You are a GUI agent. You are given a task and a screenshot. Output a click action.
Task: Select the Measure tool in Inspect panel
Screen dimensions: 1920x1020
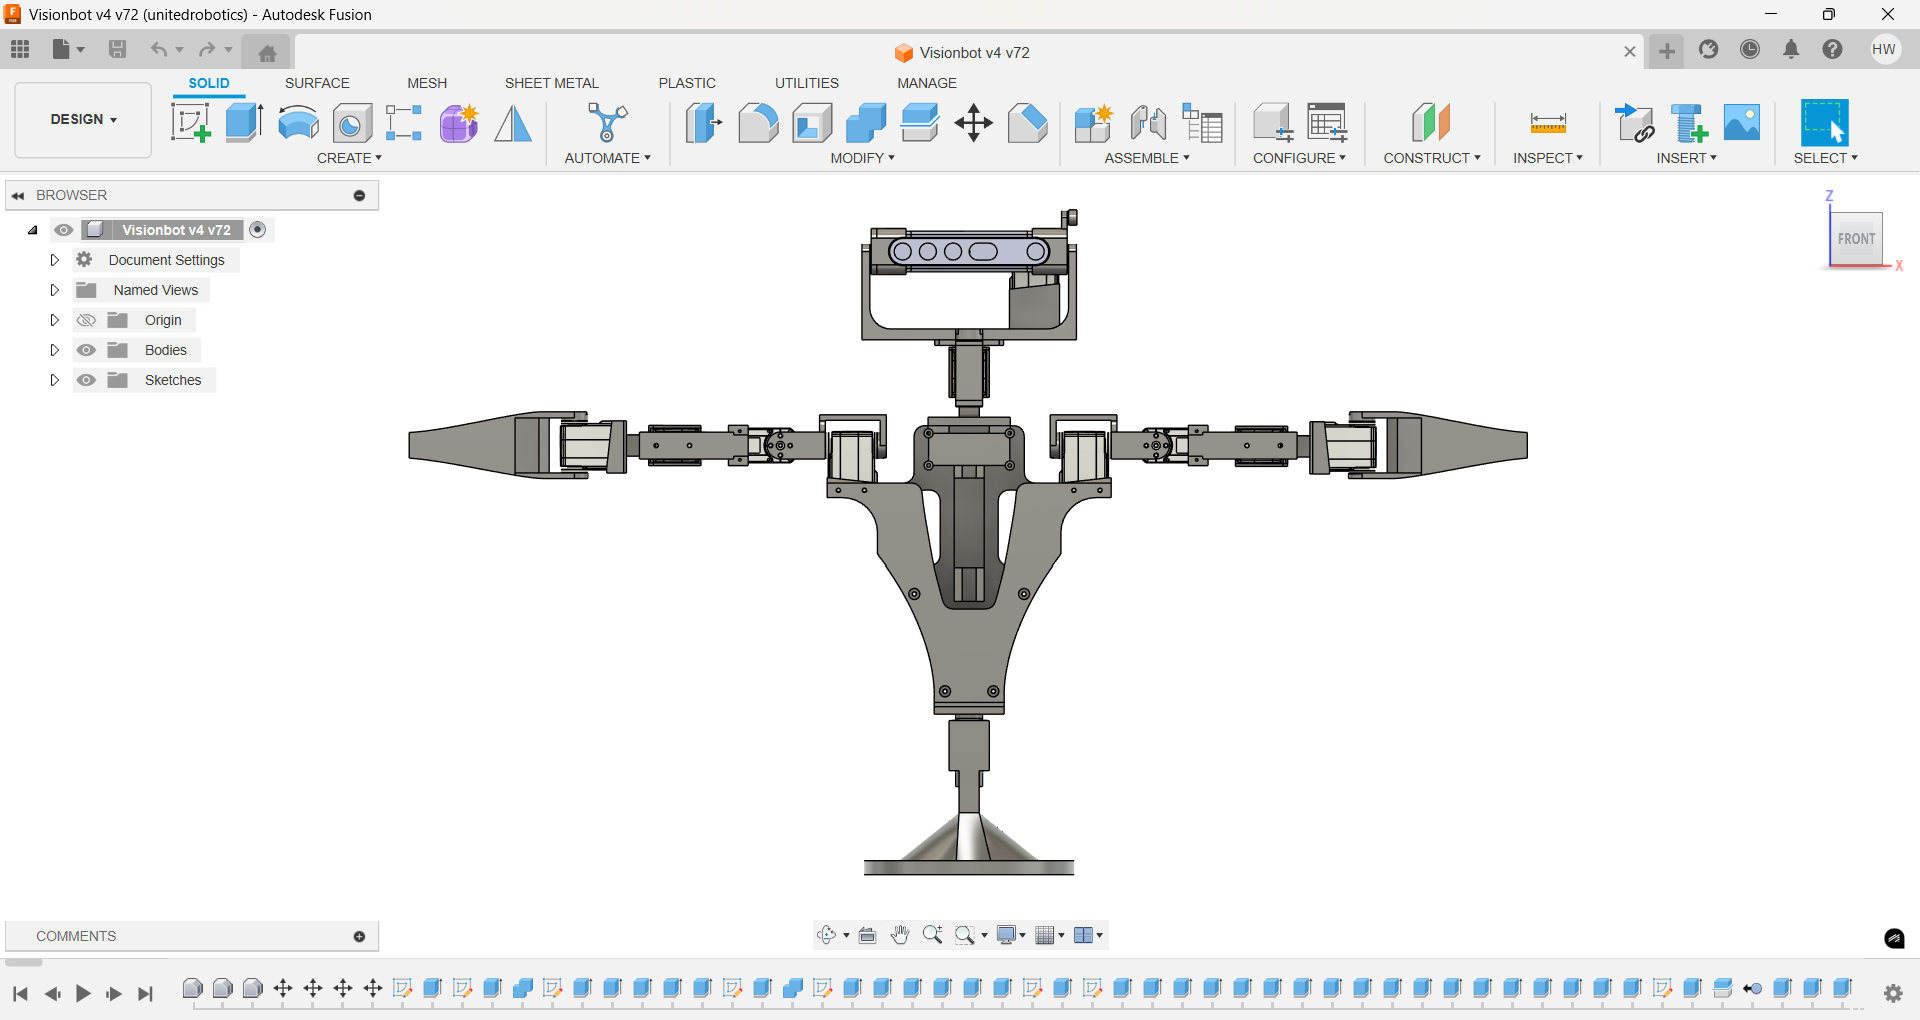(x=1546, y=122)
